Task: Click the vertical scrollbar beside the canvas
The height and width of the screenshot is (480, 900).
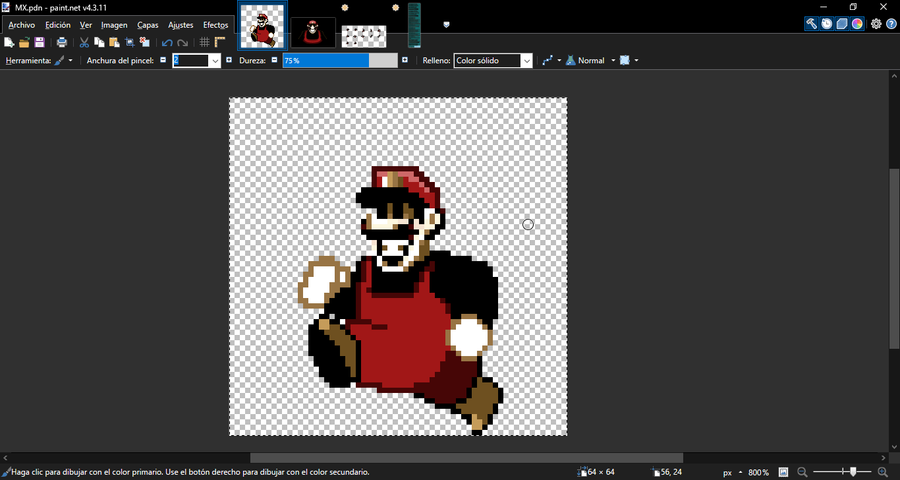Action: click(895, 258)
